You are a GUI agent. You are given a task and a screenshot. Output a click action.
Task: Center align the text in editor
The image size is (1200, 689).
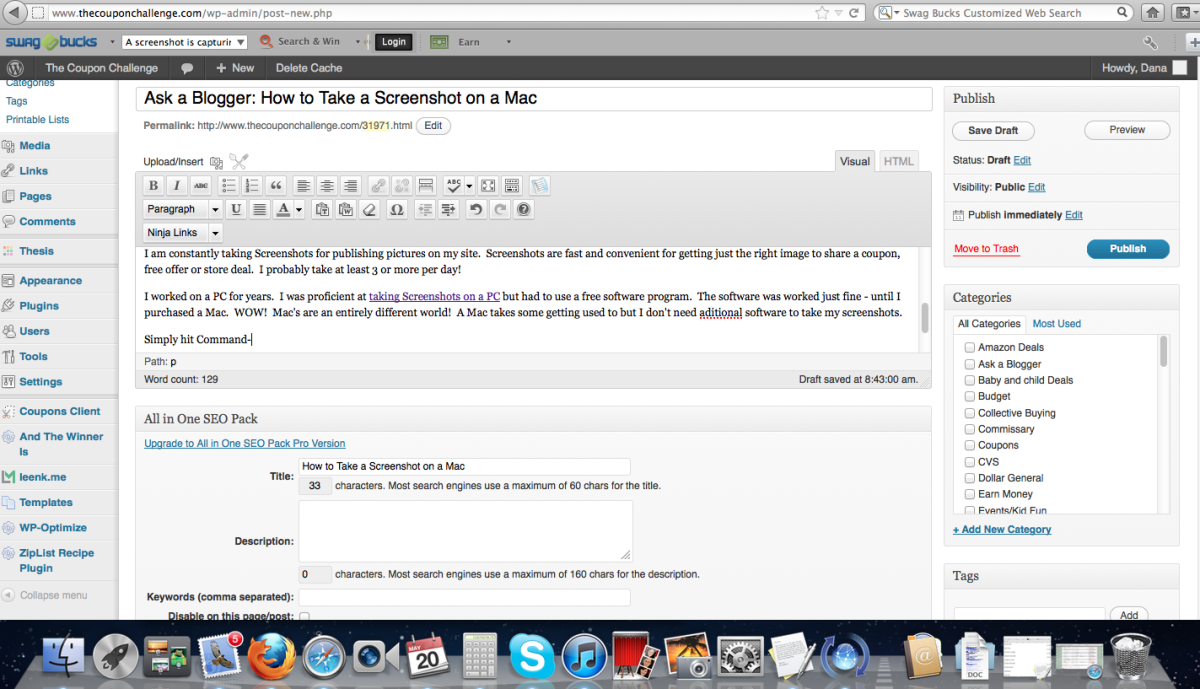coord(327,185)
